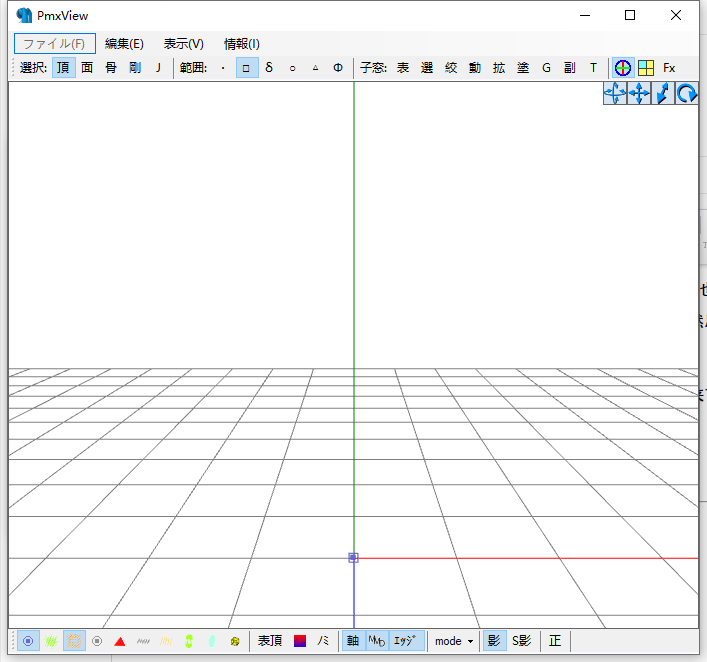Toggle 骨 bone selection mode
This screenshot has height=662, width=707.
111,68
